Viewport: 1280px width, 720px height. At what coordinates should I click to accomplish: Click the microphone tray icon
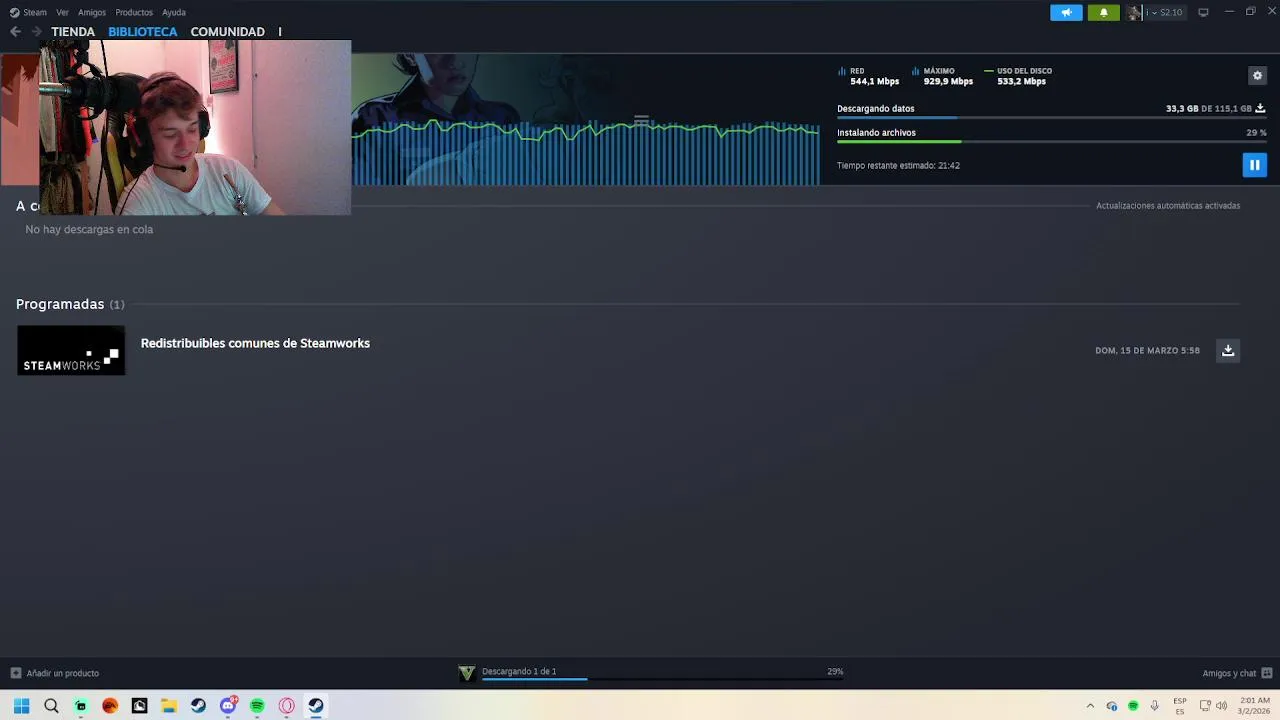click(1154, 706)
